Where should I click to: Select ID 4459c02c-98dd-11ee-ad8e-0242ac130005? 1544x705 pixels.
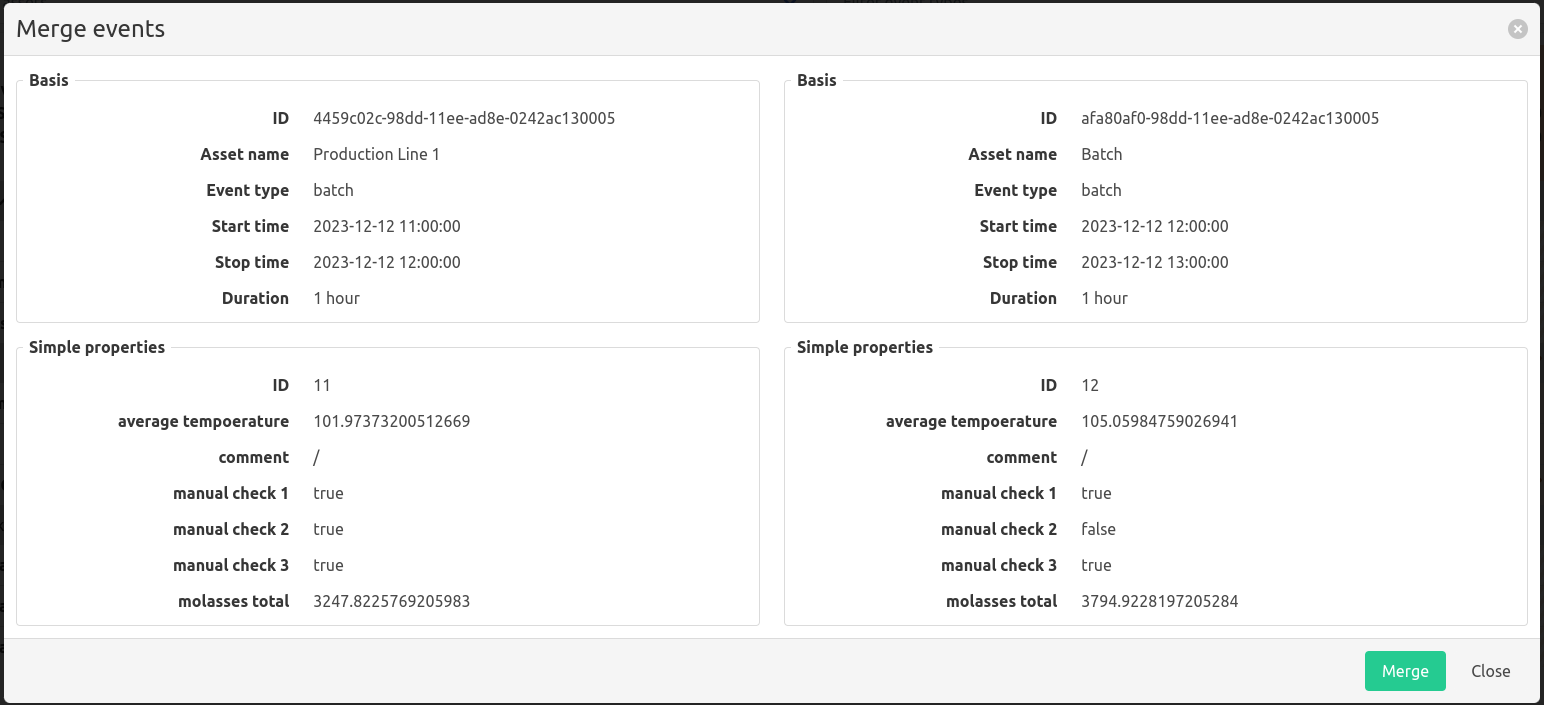click(x=464, y=118)
